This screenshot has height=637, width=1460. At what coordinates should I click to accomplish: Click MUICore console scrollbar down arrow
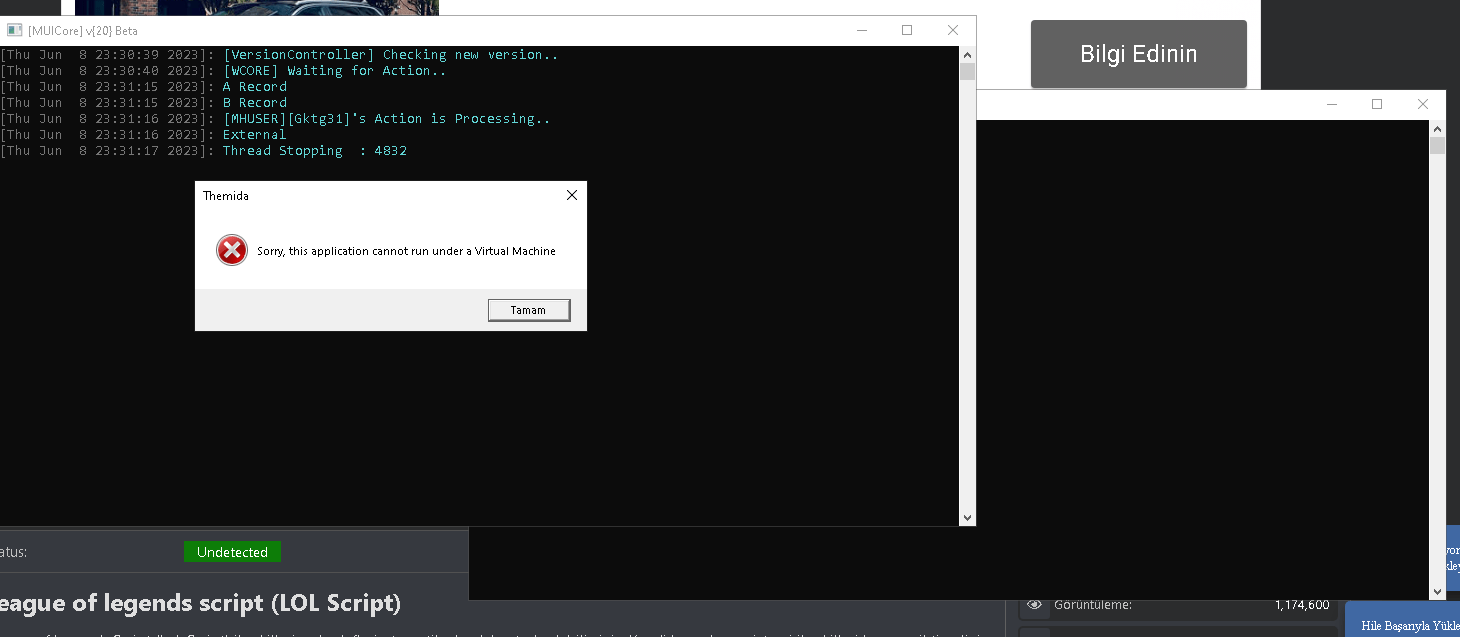pyautogui.click(x=967, y=517)
